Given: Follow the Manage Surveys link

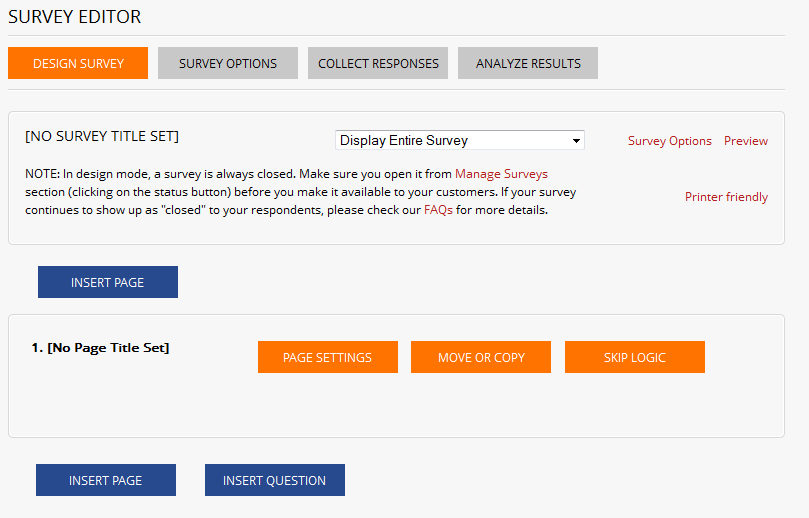Looking at the screenshot, I should 501,174.
